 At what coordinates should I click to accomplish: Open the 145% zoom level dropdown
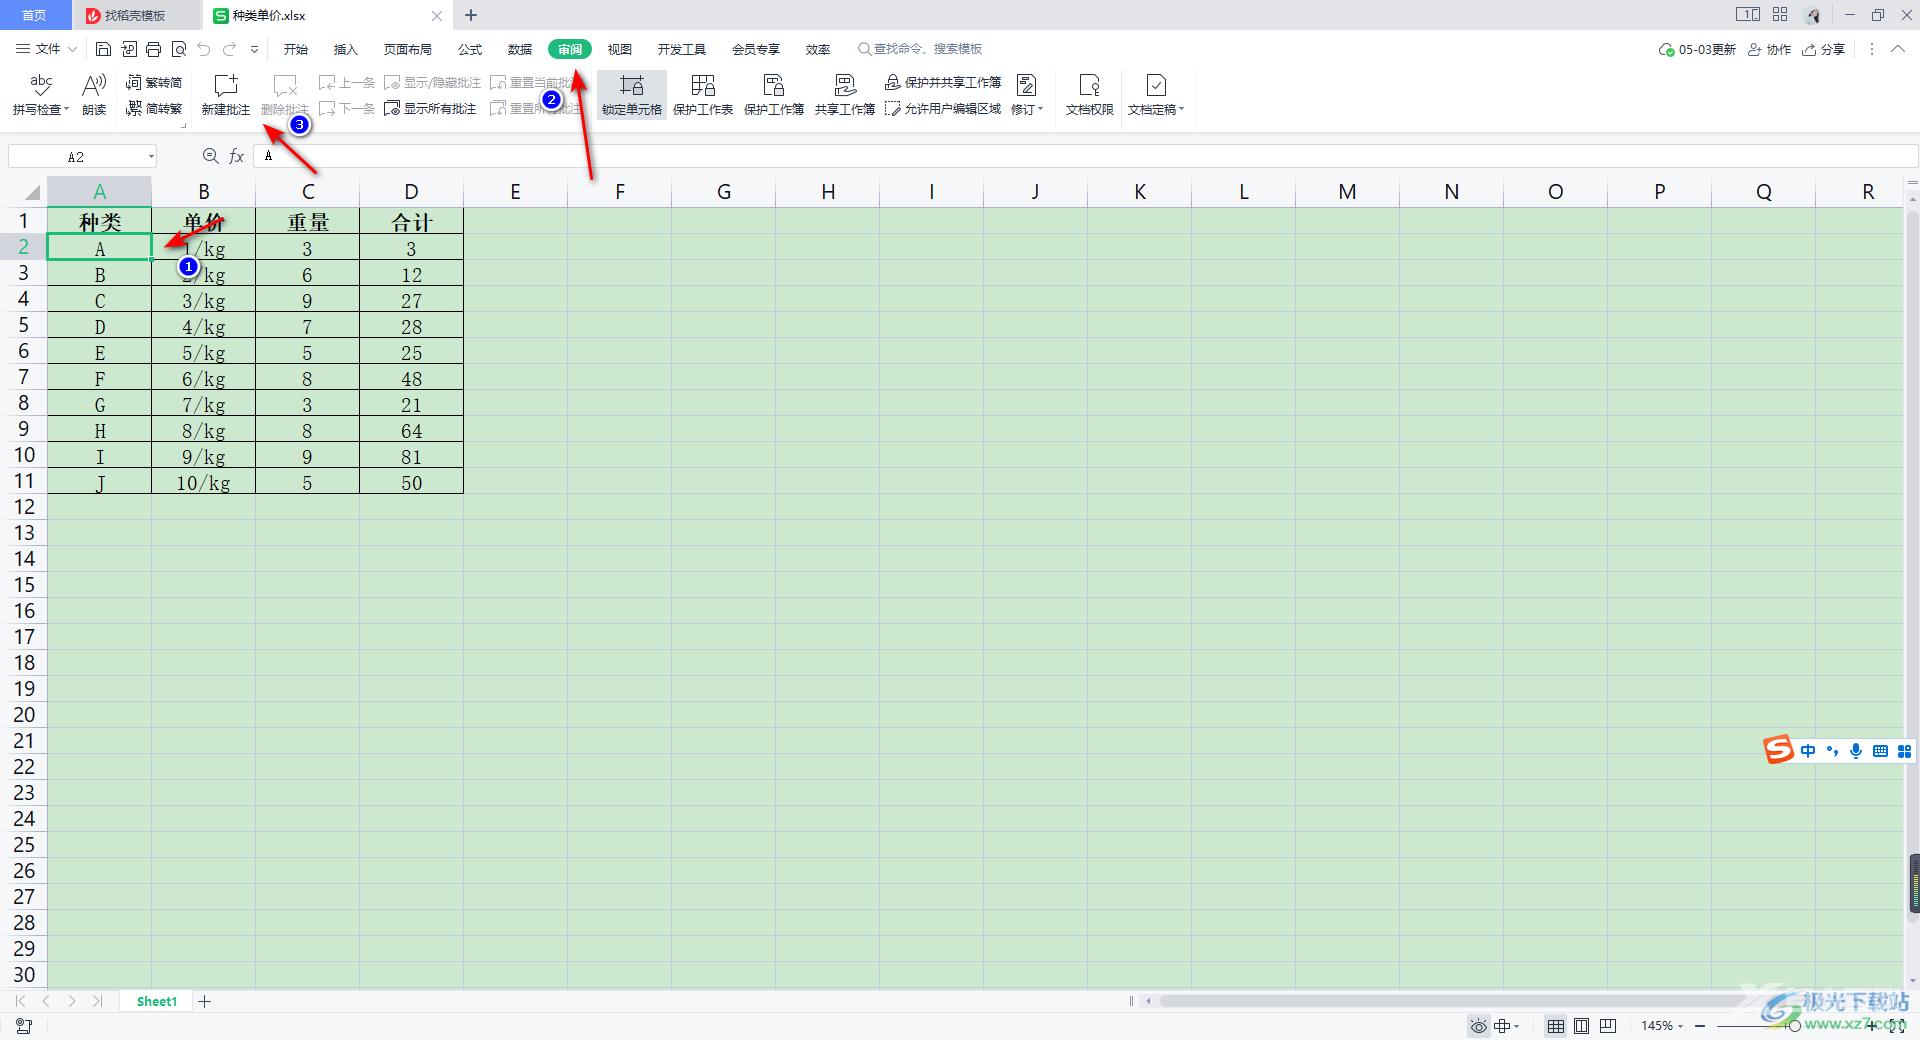[x=1662, y=1026]
